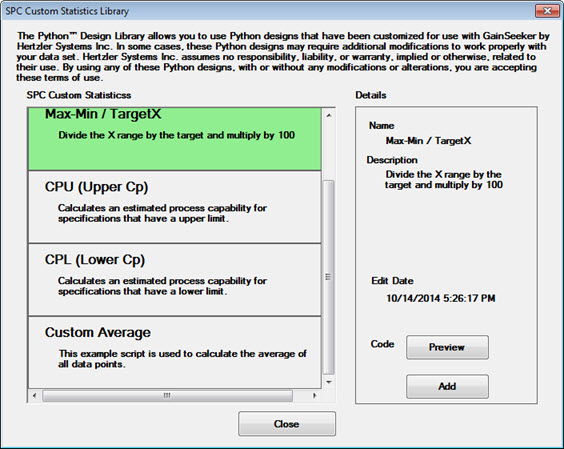
Task: Click the horizontal scrollbar thumb
Action: click(167, 396)
